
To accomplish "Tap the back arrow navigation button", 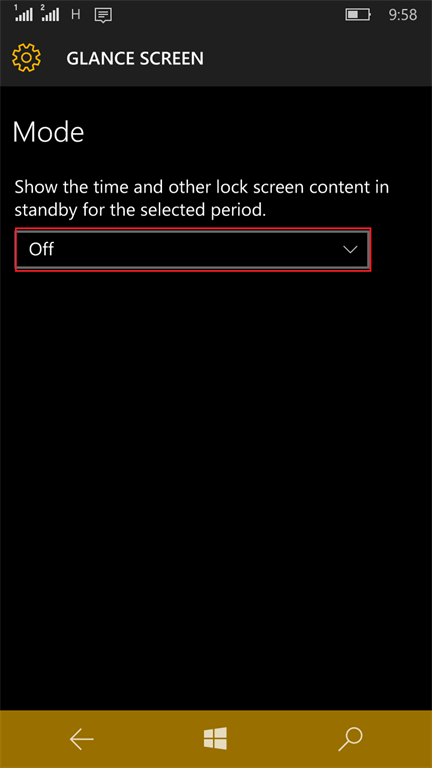I will click(x=81, y=739).
